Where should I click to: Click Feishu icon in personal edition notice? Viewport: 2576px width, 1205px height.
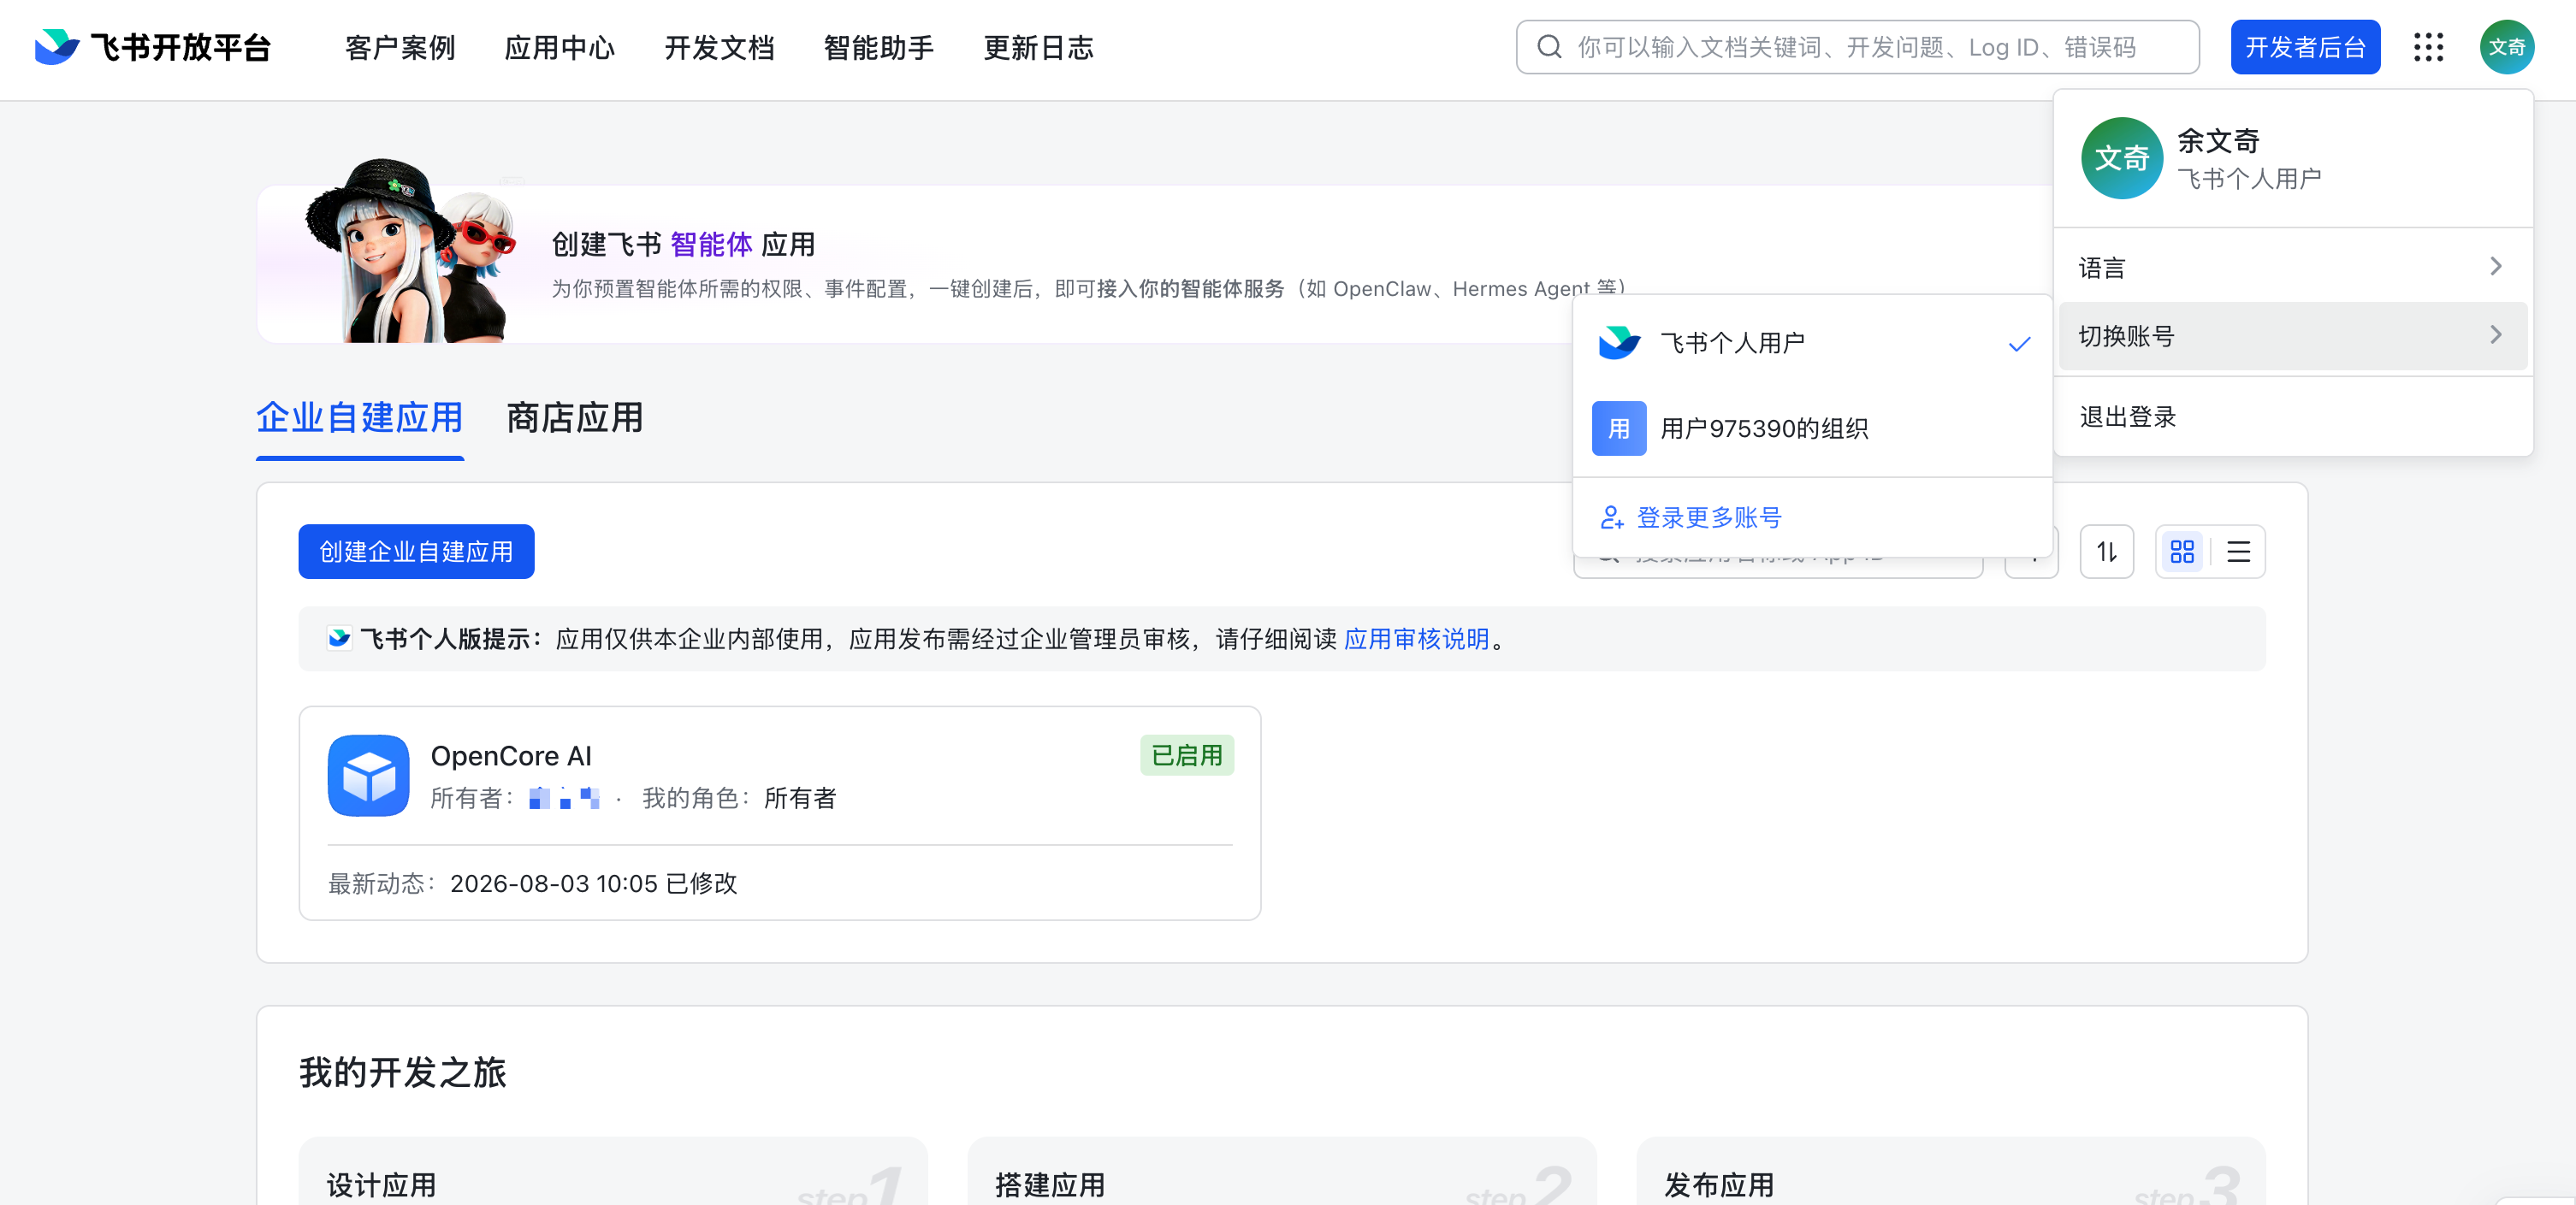(339, 638)
